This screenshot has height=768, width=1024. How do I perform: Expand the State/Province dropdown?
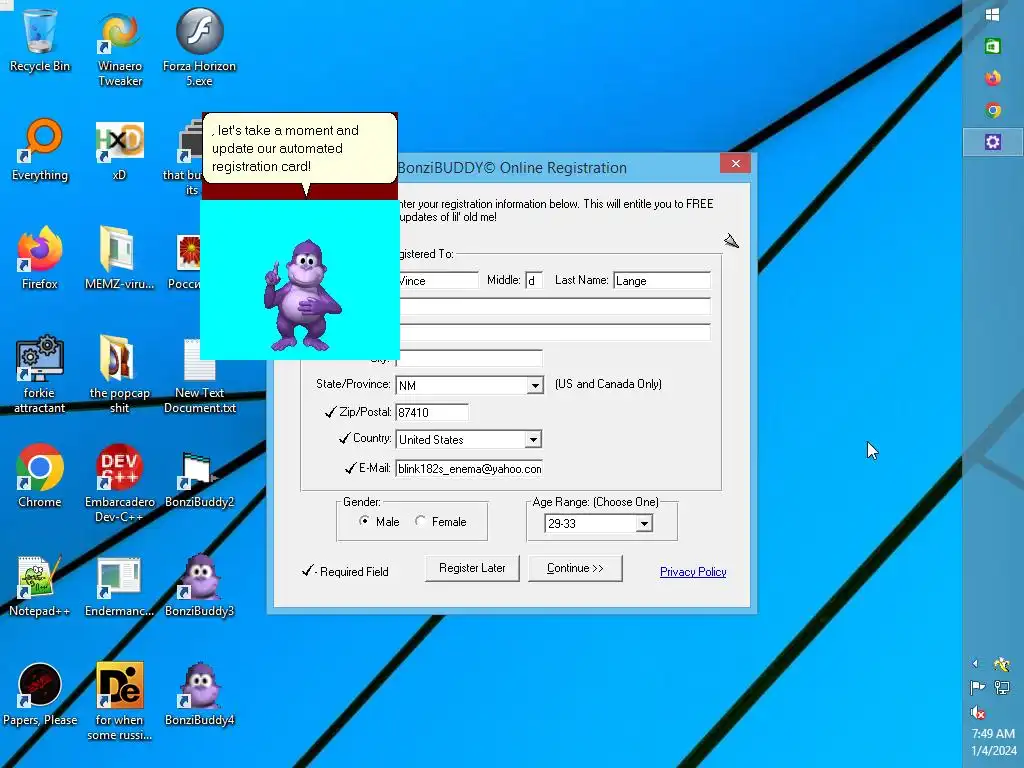point(535,385)
